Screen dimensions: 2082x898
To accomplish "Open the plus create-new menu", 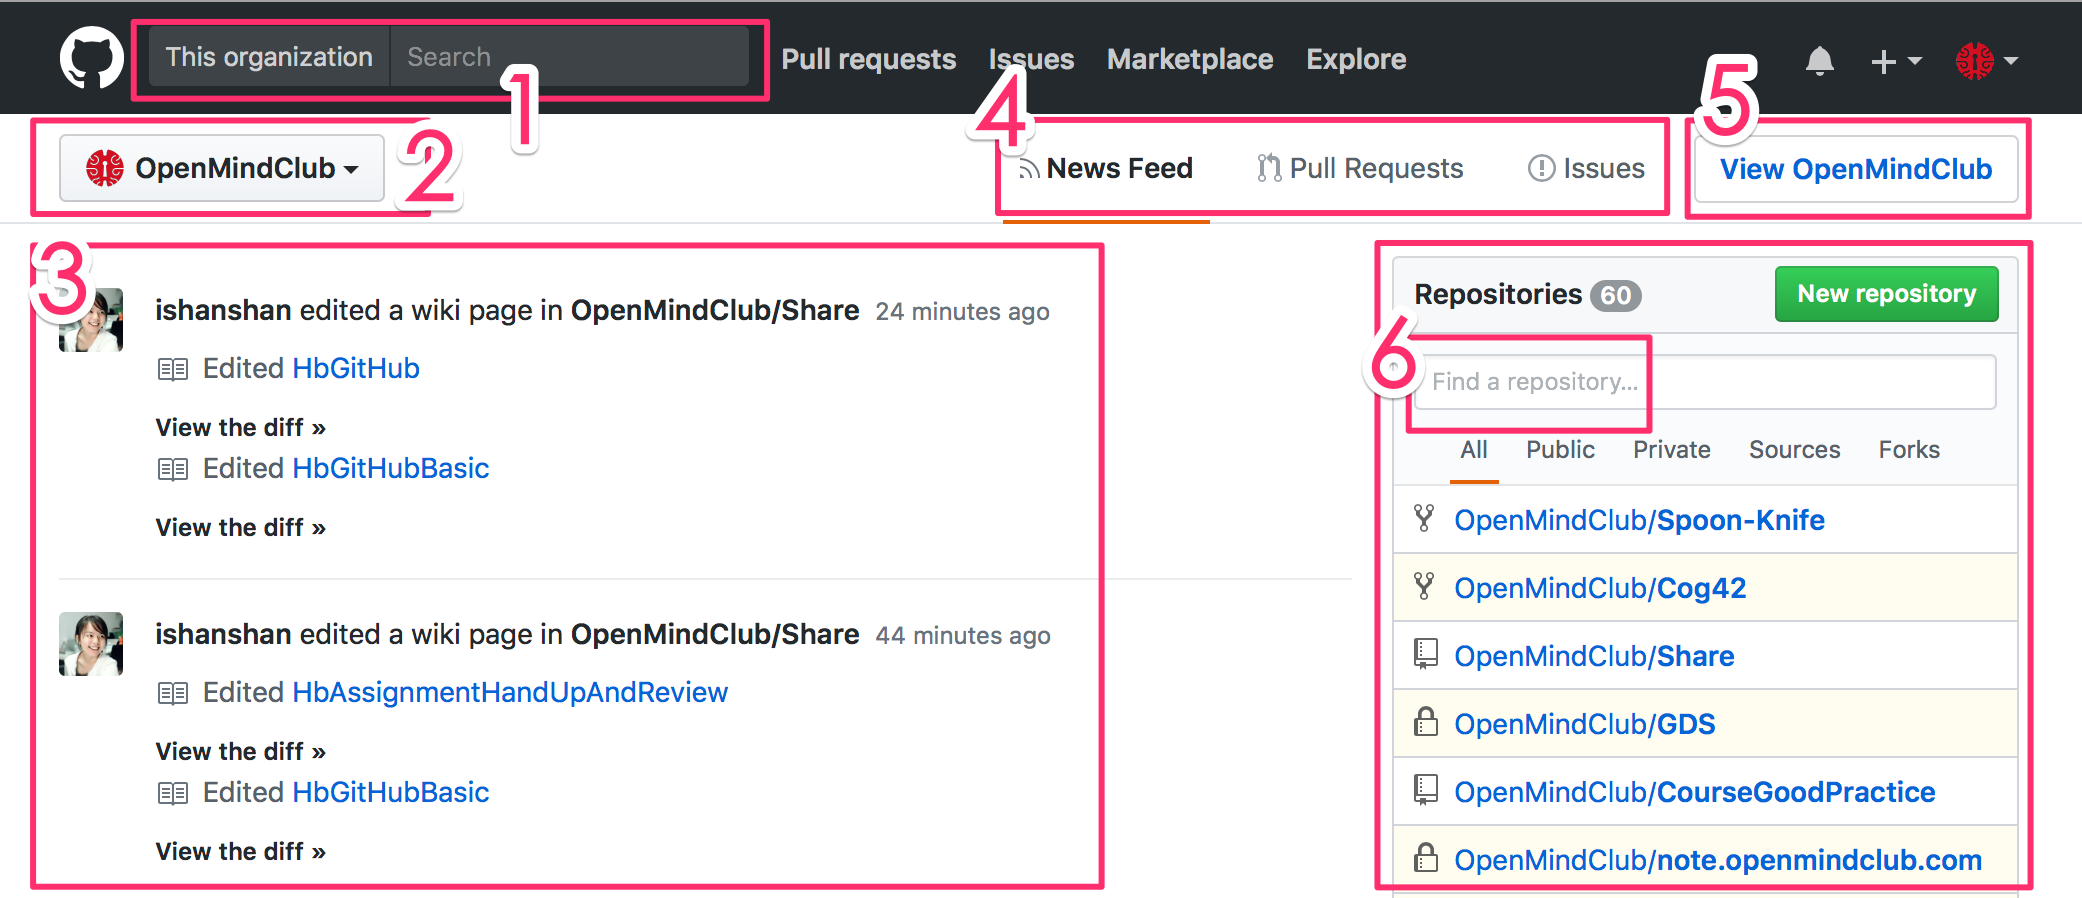I will tap(1896, 61).
